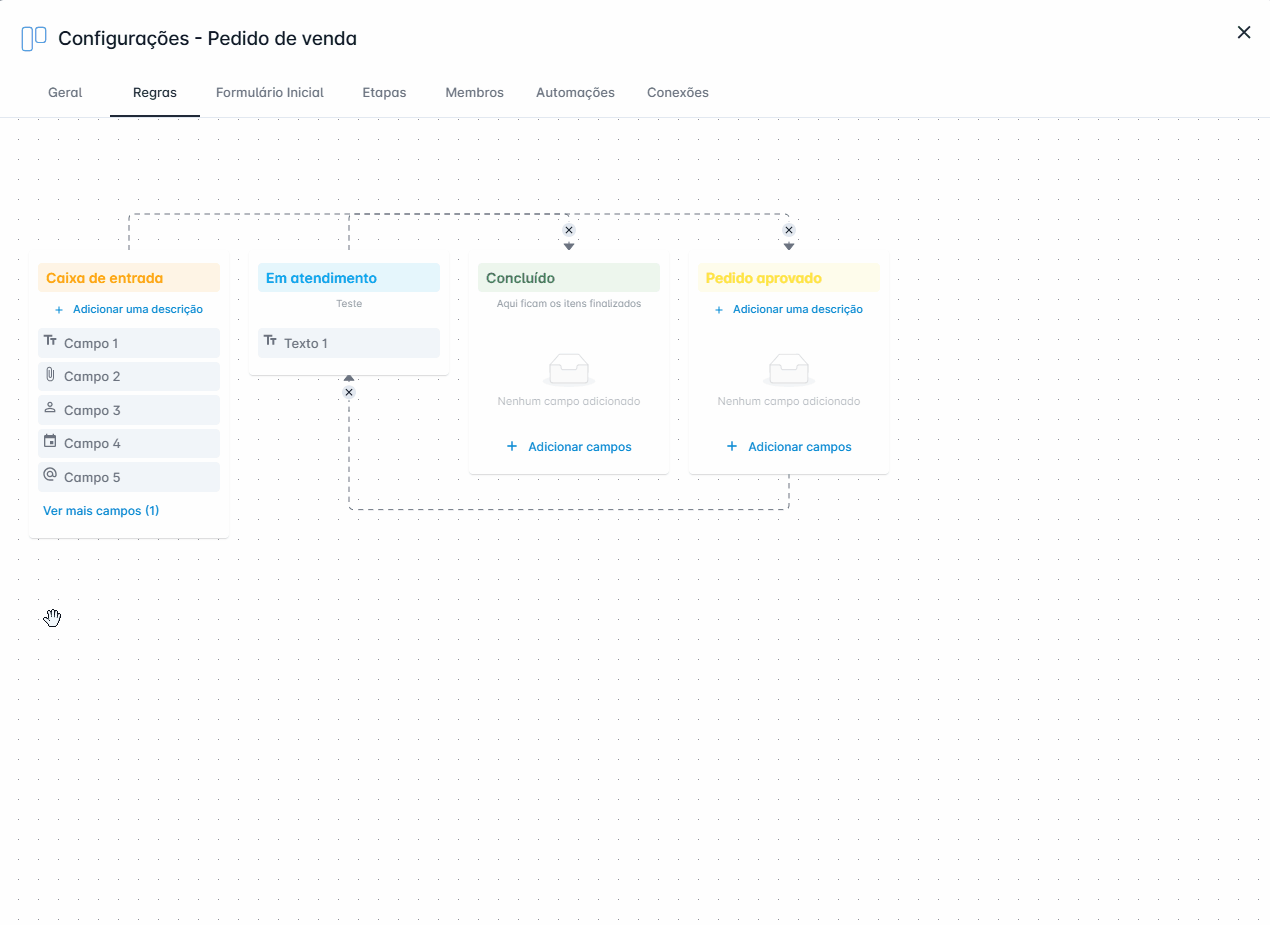1270x925 pixels.
Task: Select the Campo 2 field
Action: (129, 376)
